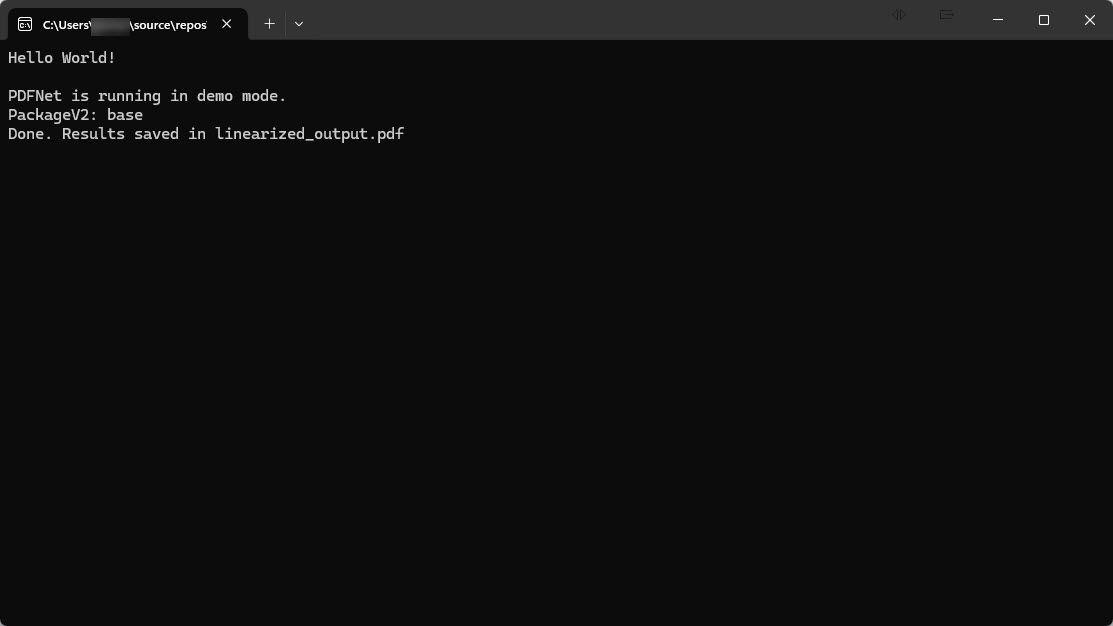
Task: Click the word "base" in the output
Action: pyautogui.click(x=125, y=115)
